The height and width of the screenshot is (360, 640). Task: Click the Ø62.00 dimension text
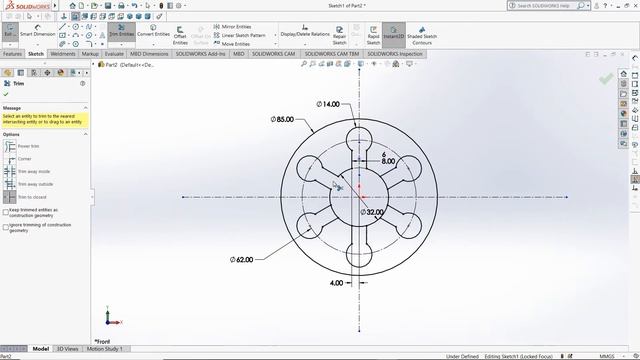(241, 260)
